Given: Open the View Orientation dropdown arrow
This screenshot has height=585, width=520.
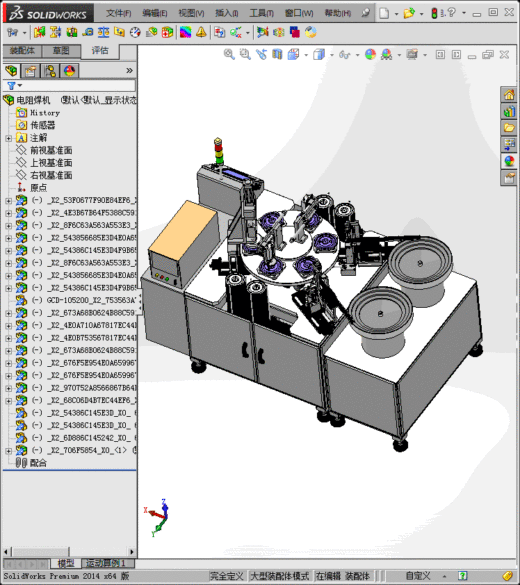Looking at the screenshot, I should tap(306, 55).
